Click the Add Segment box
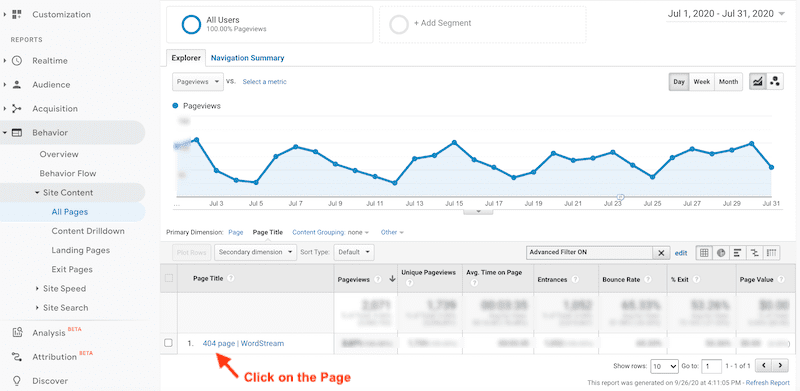Viewport: 800px width, 391px height. pos(482,25)
